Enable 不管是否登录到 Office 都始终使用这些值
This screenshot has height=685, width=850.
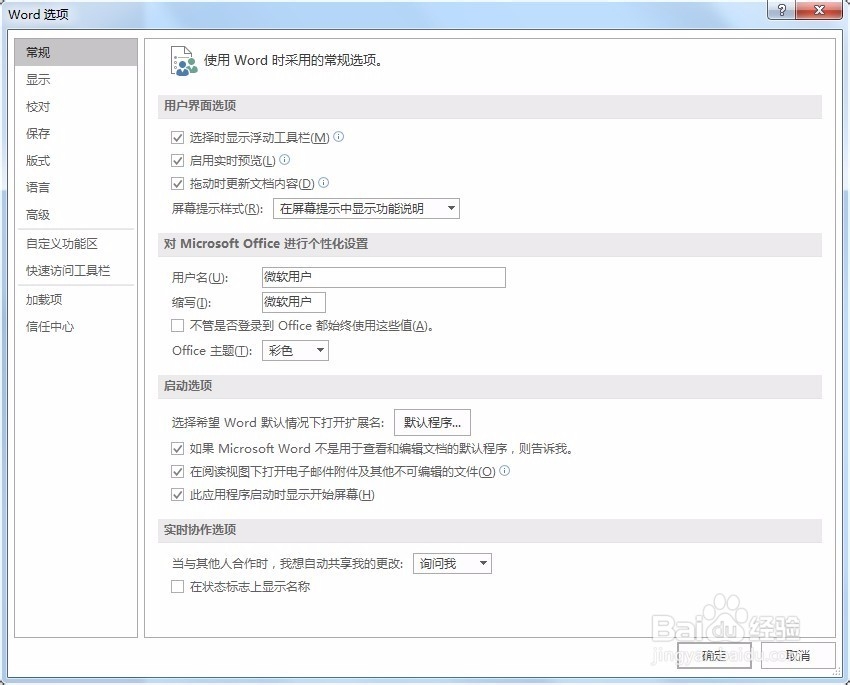(177, 326)
